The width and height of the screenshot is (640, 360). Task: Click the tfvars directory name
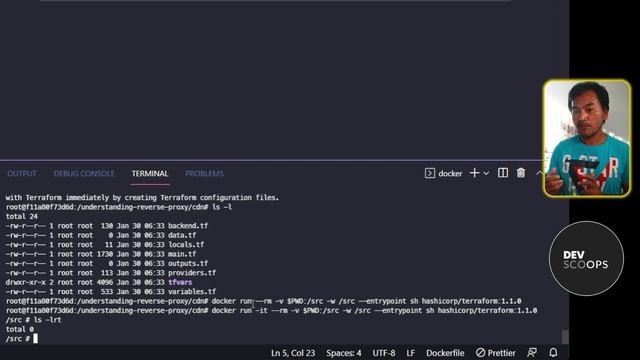(180, 282)
